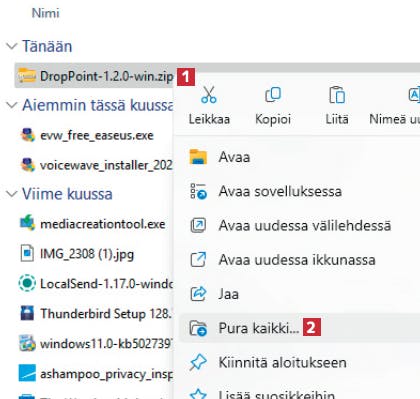The height and width of the screenshot is (399, 420).
Task: Click the LocalSend file icon
Action: point(27,283)
